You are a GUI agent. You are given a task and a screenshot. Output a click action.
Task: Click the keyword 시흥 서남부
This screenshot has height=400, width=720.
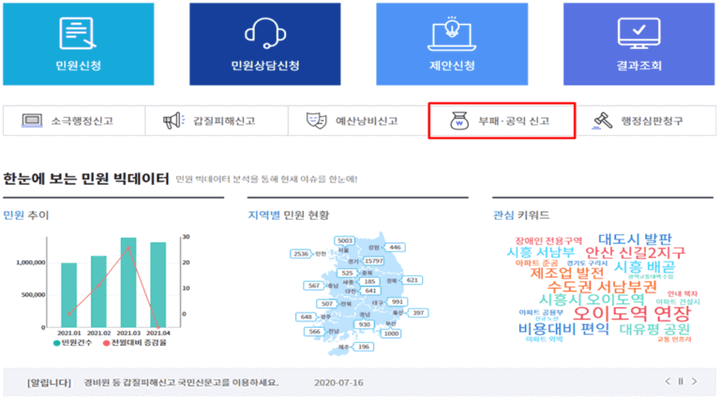(x=540, y=252)
